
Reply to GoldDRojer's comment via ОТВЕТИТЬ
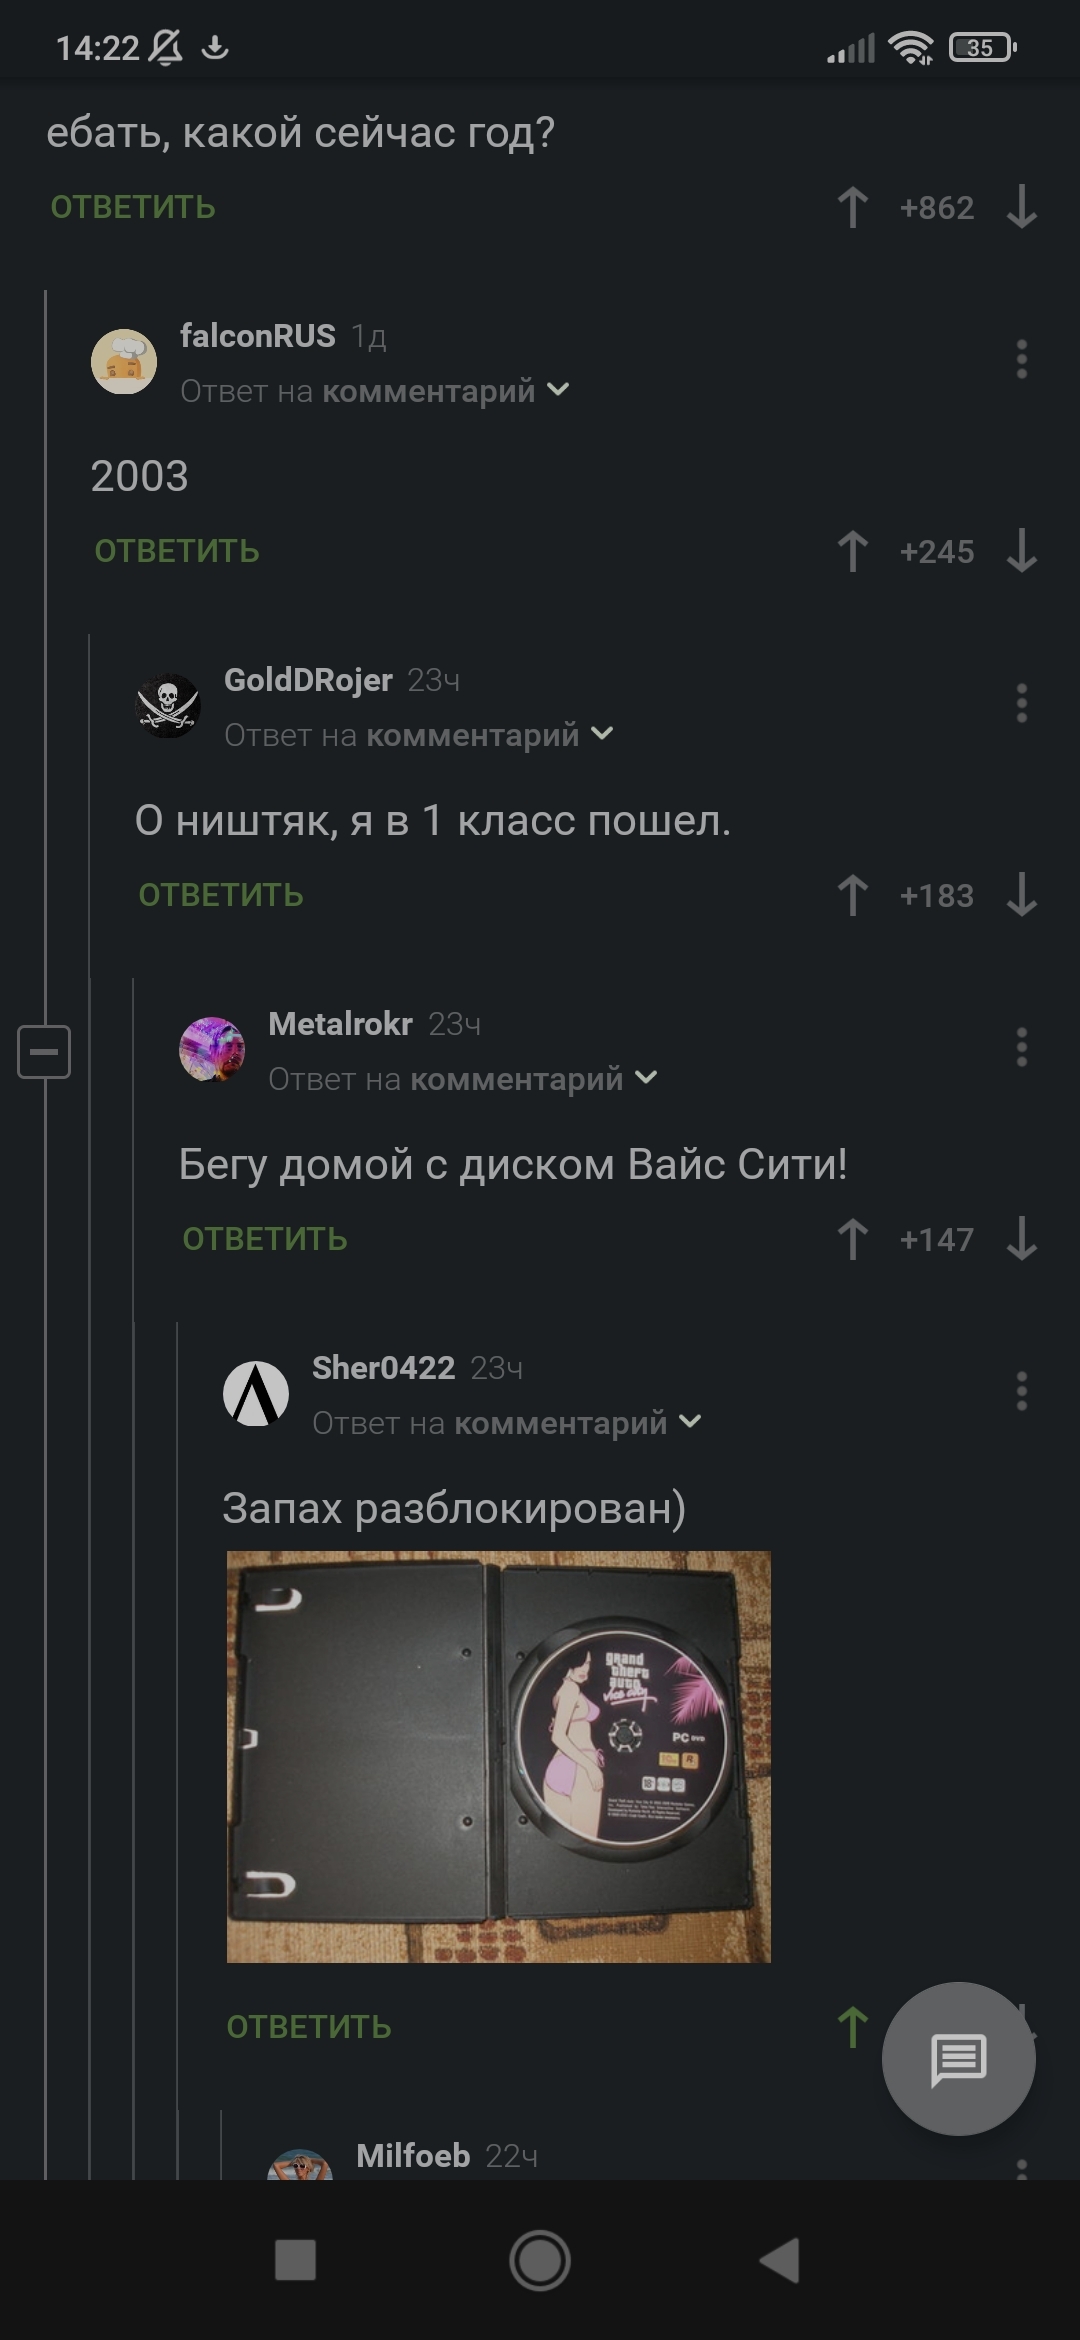(221, 895)
